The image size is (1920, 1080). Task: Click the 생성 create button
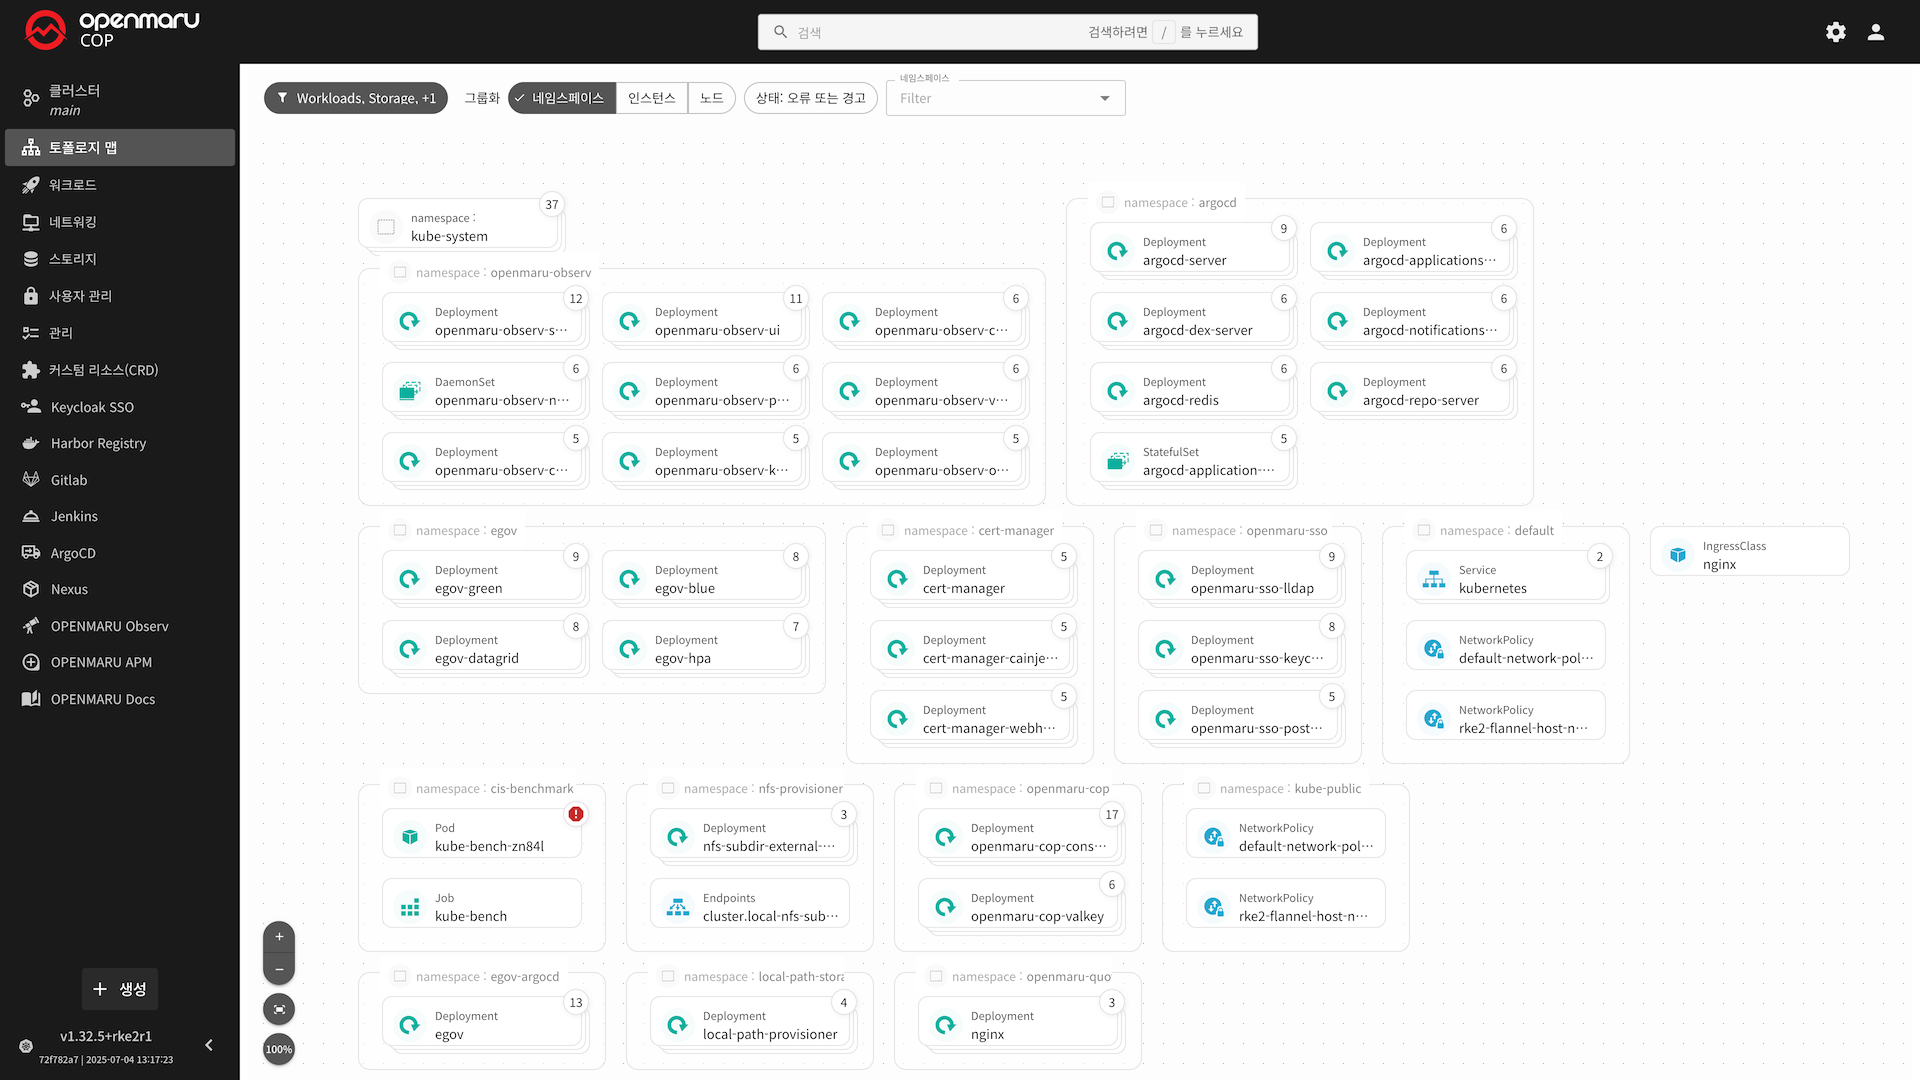pyautogui.click(x=120, y=989)
